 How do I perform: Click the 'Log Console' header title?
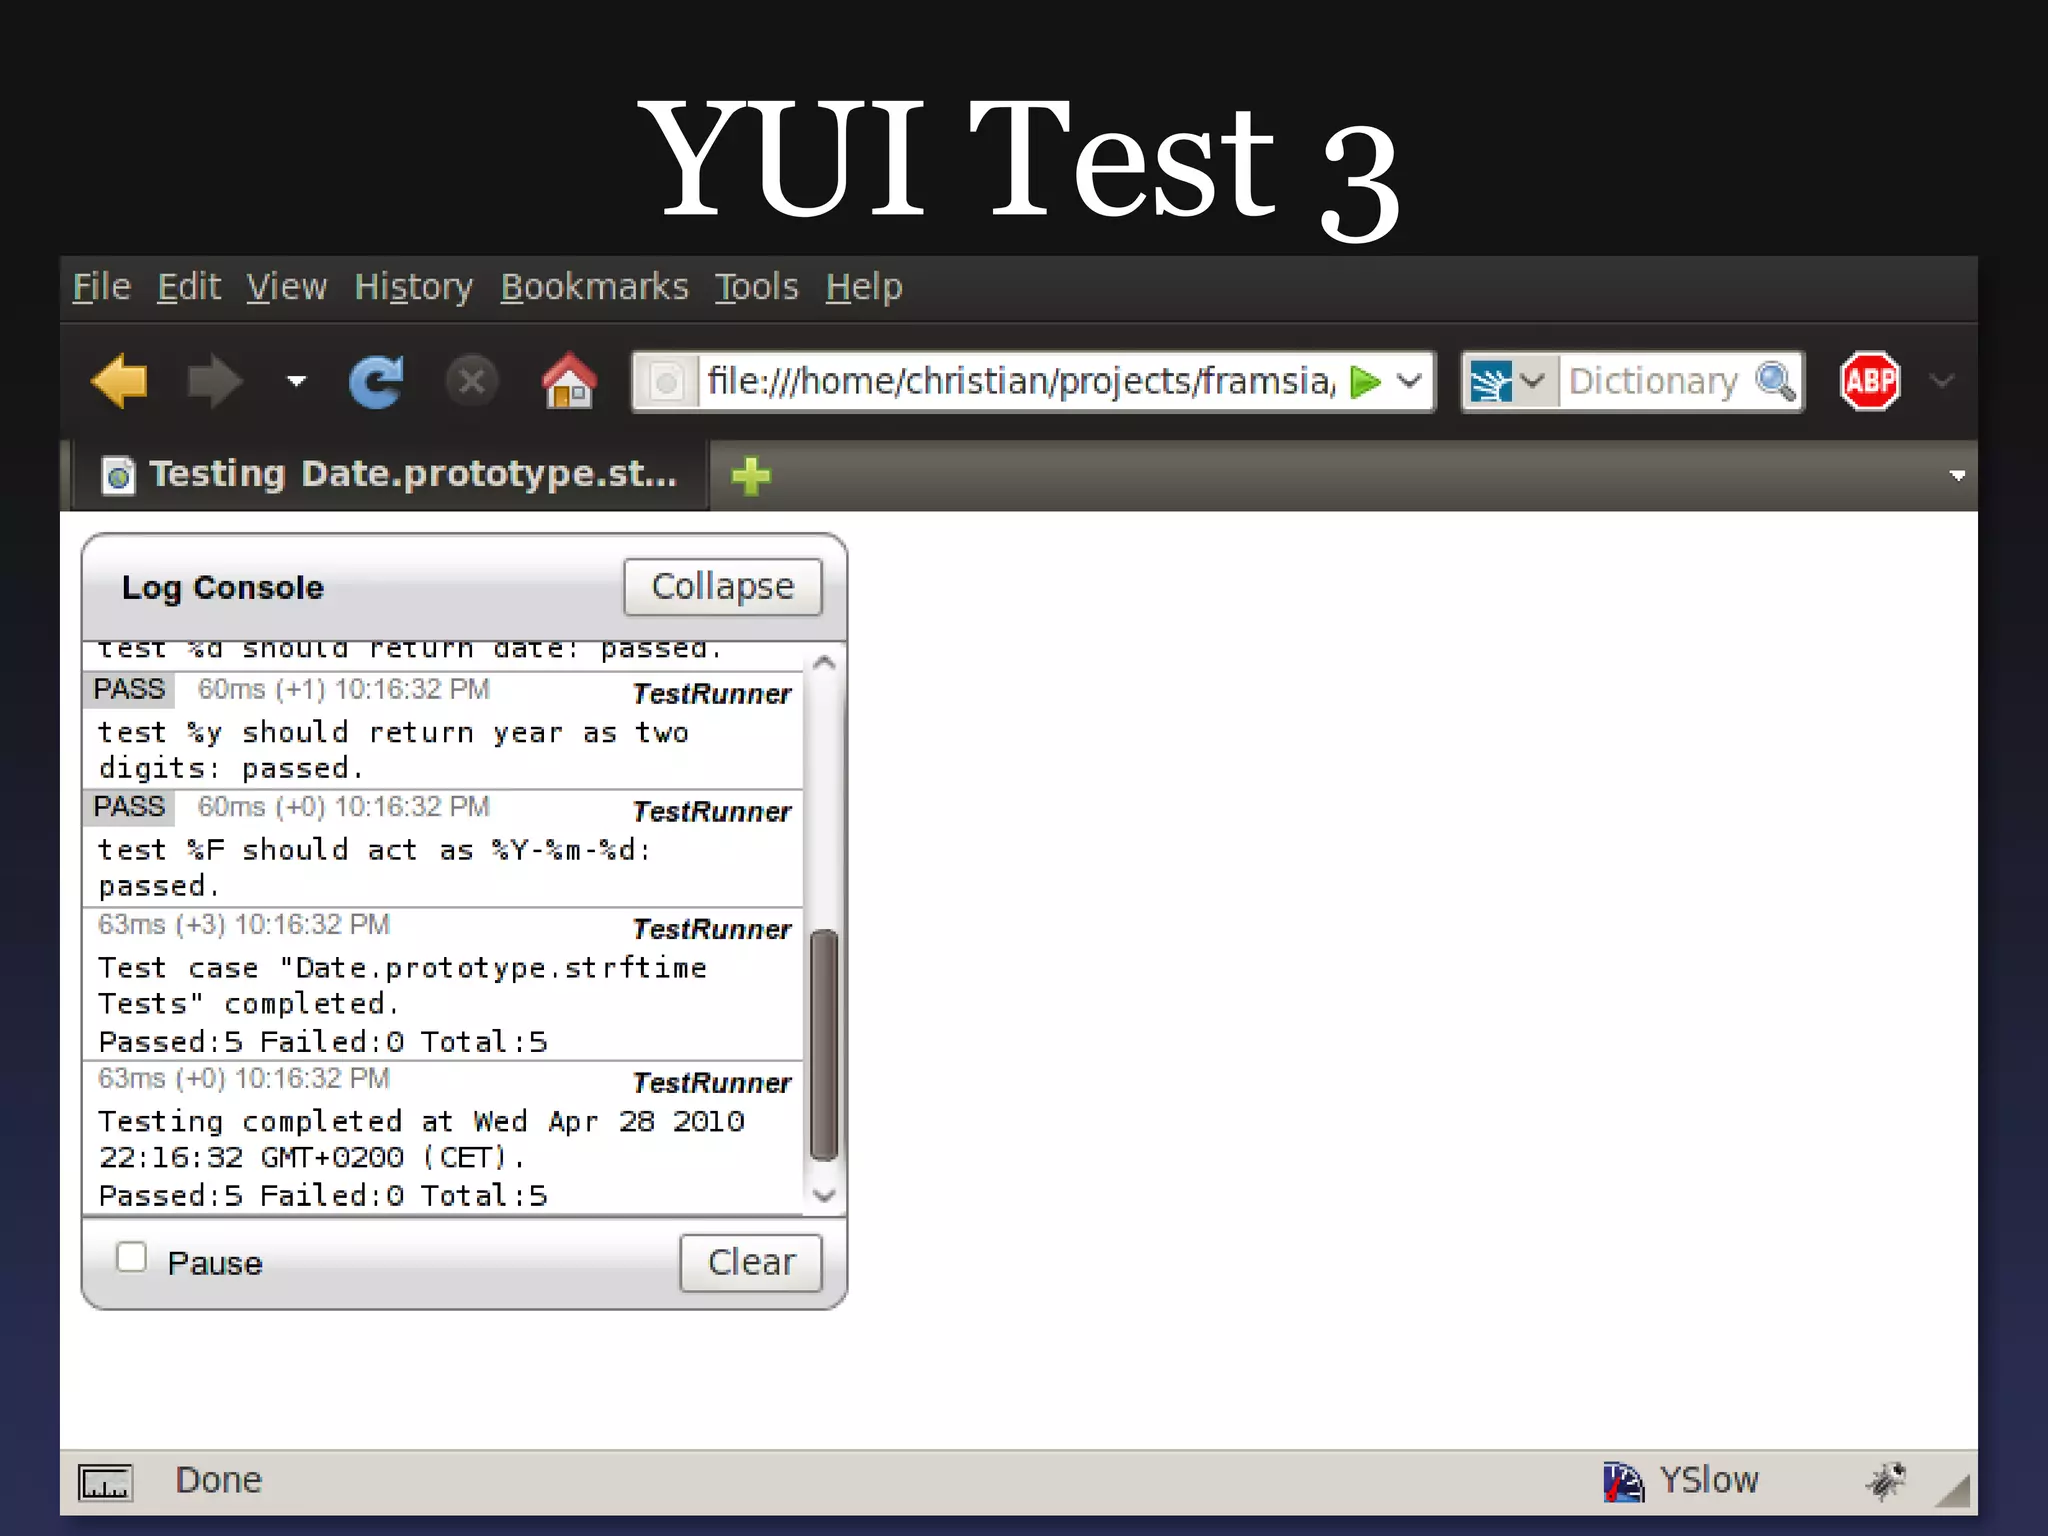pyautogui.click(x=223, y=587)
